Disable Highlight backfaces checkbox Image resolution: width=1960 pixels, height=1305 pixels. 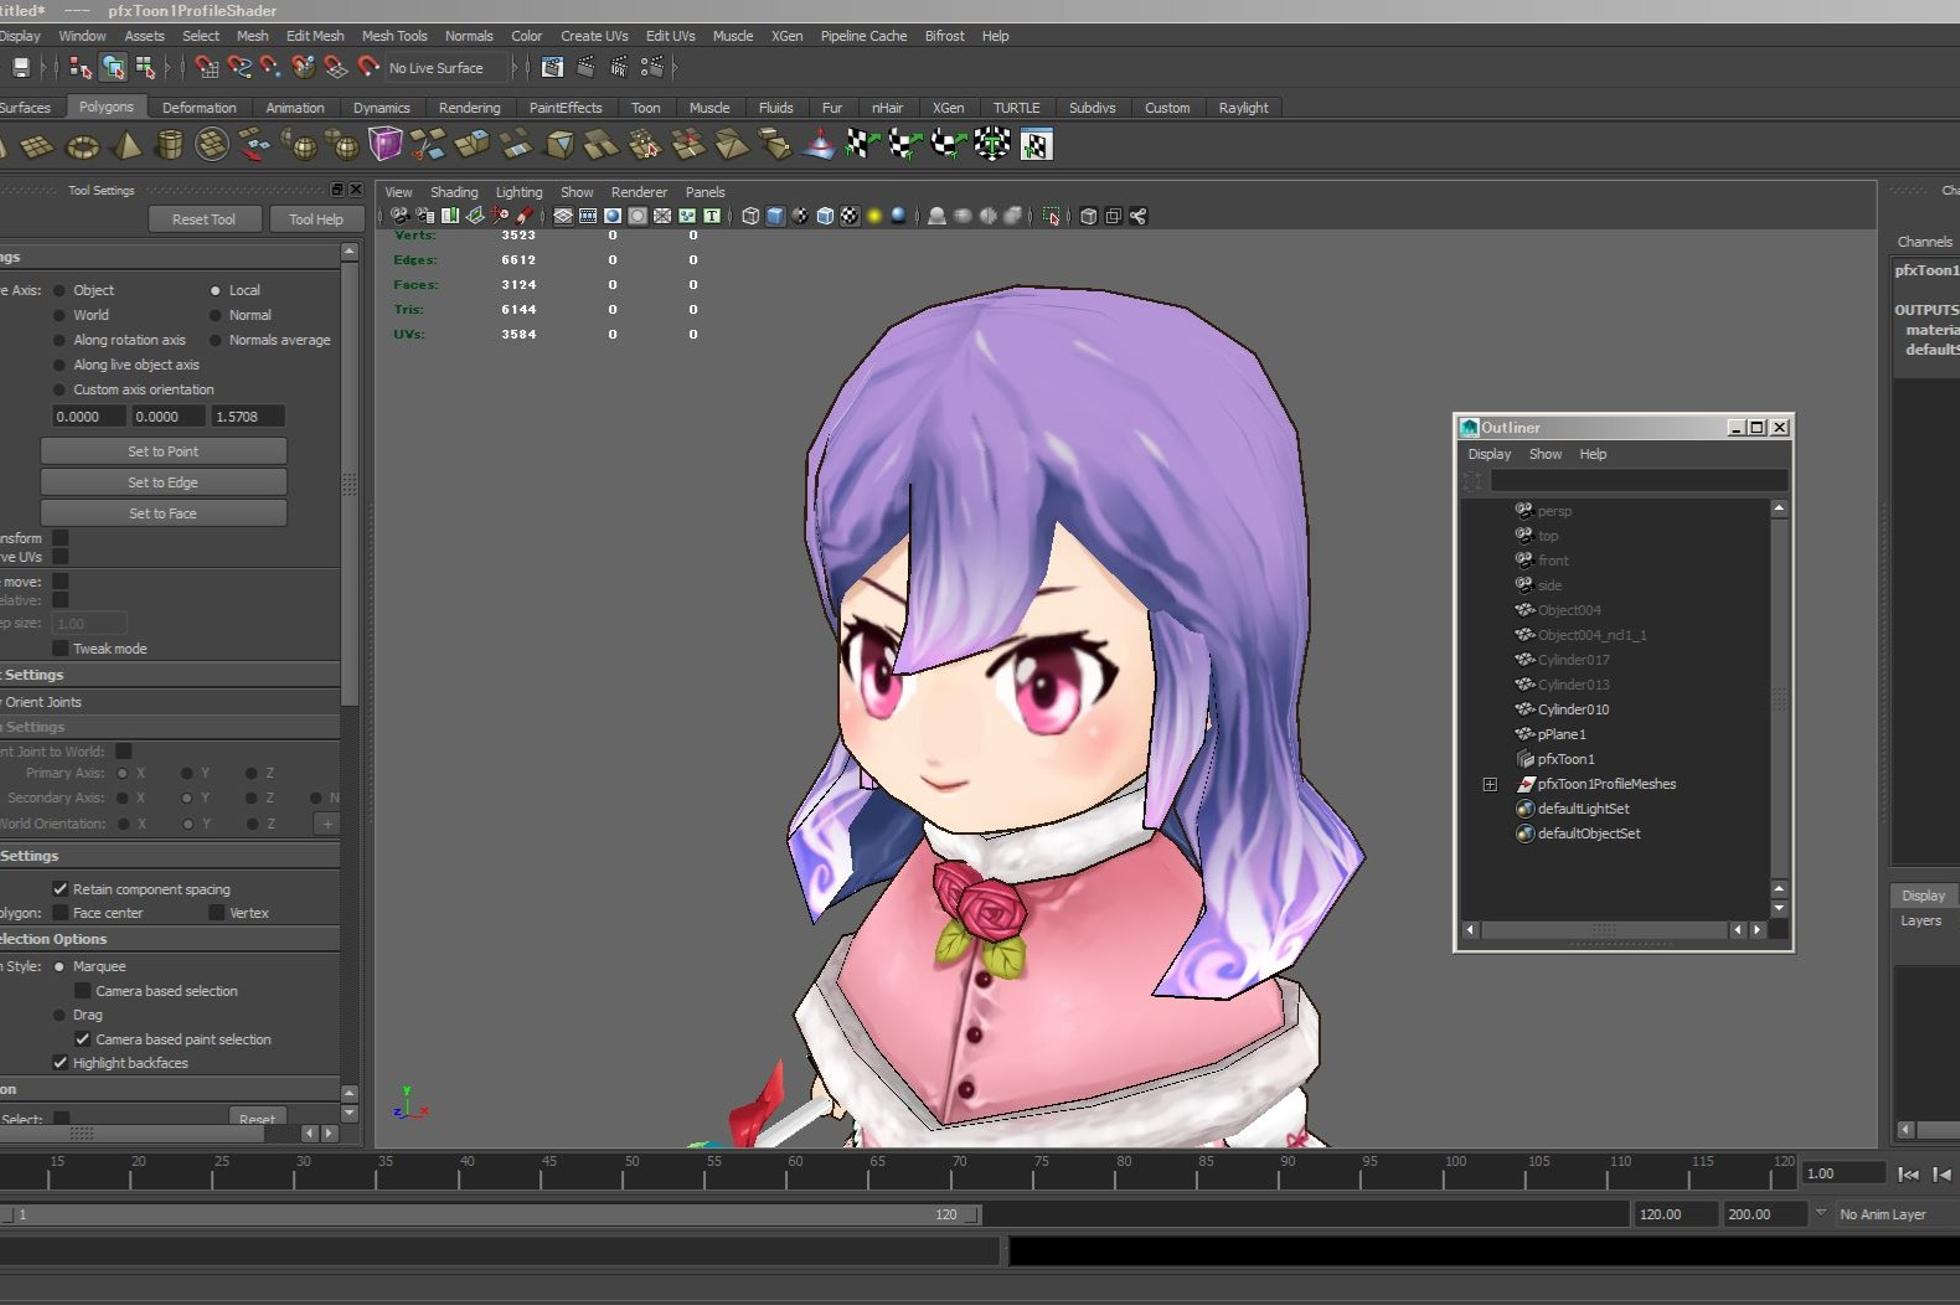(x=60, y=1063)
